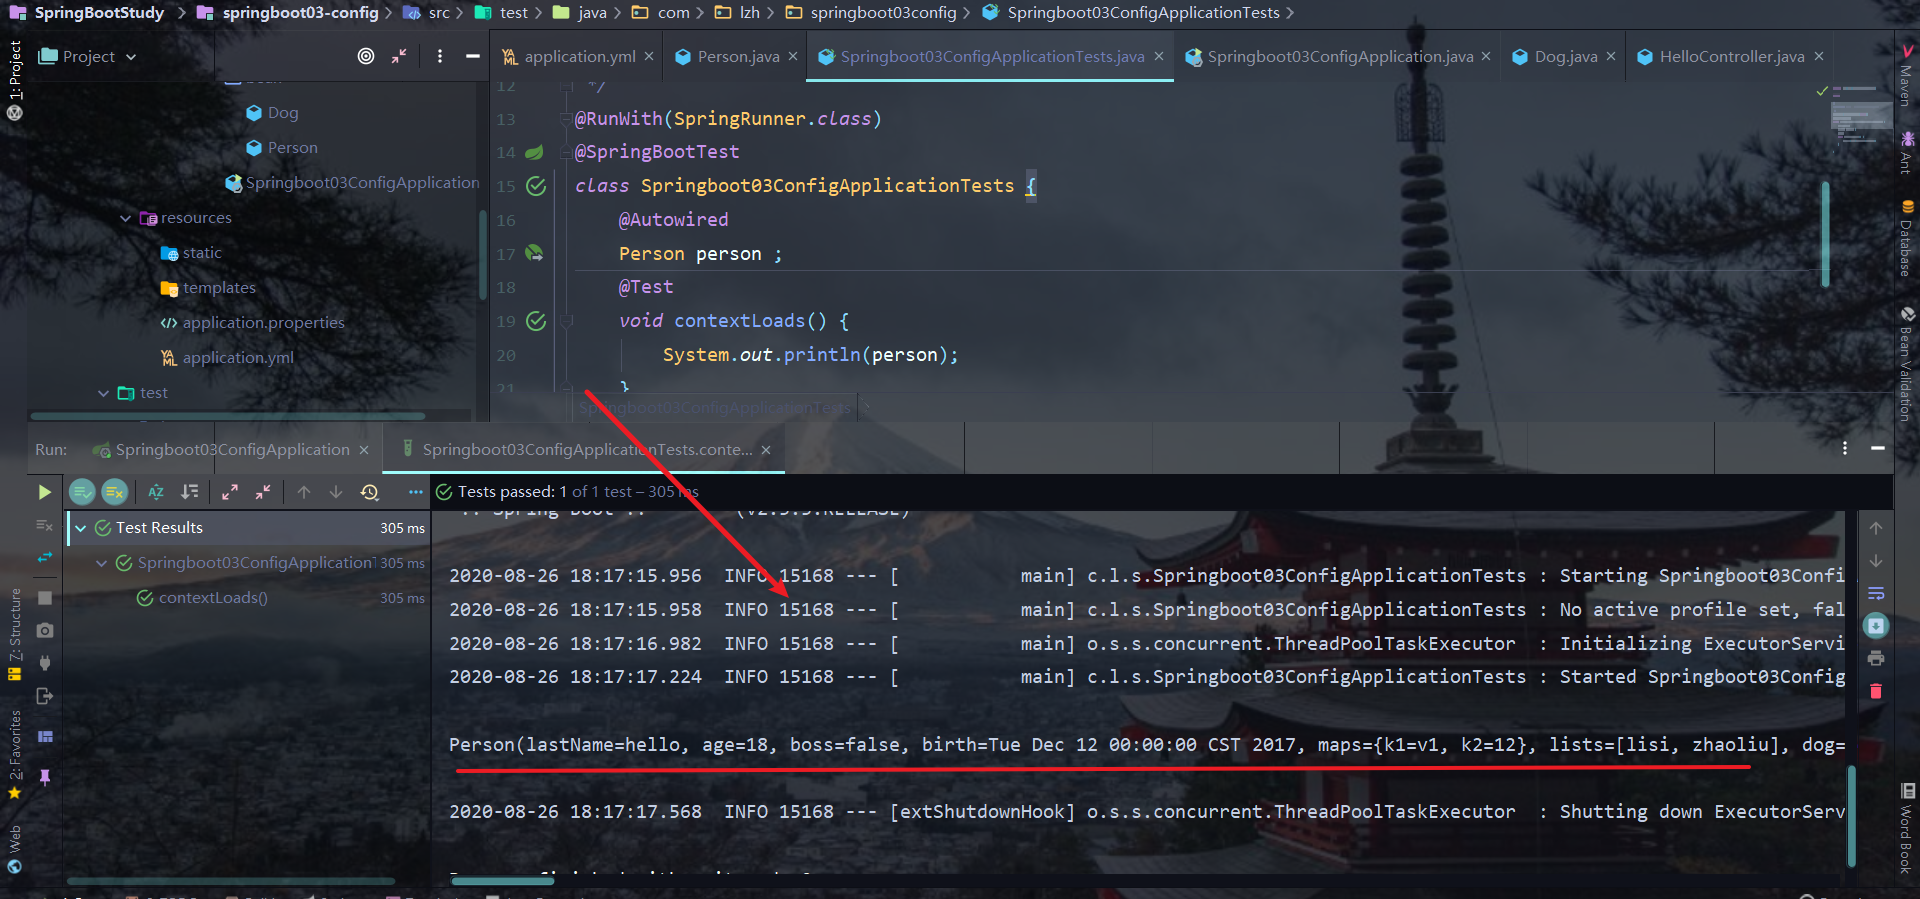Collapse all nodes in the Project panel

click(x=399, y=57)
